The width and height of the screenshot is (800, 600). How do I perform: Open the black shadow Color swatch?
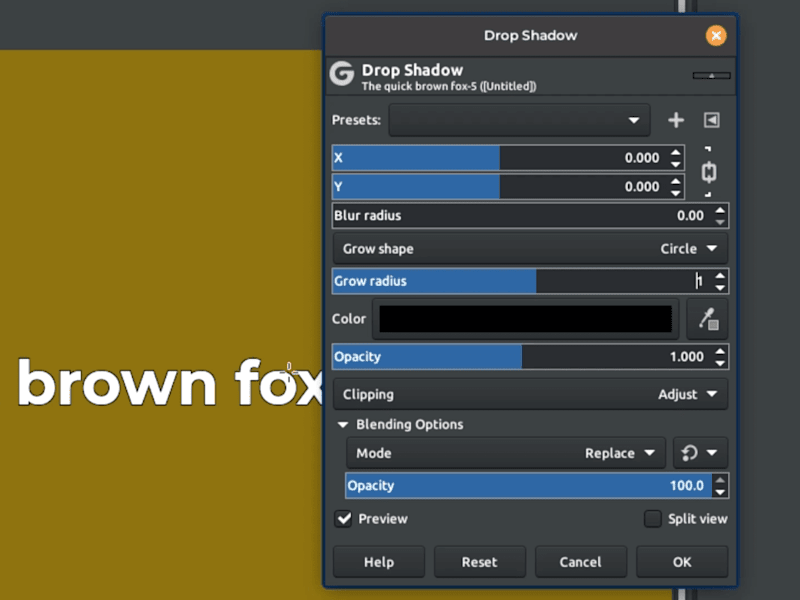526,319
